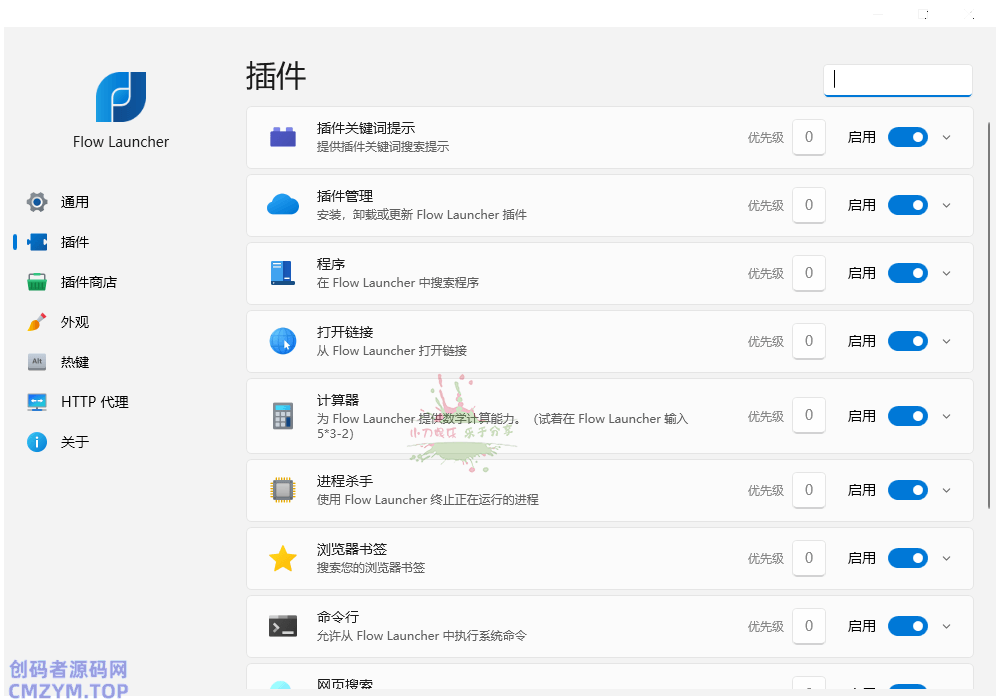Disable the 插件关键词提示 plugin toggle
The height and width of the screenshot is (700, 1000).
907,137
